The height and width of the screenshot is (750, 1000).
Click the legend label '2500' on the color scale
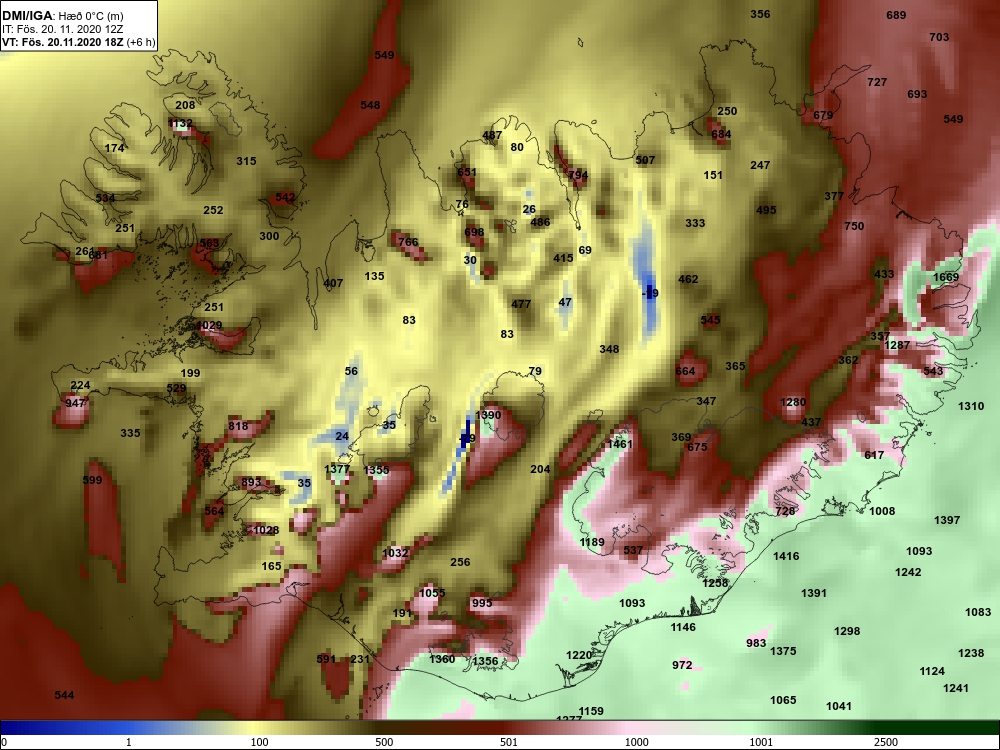(x=887, y=742)
